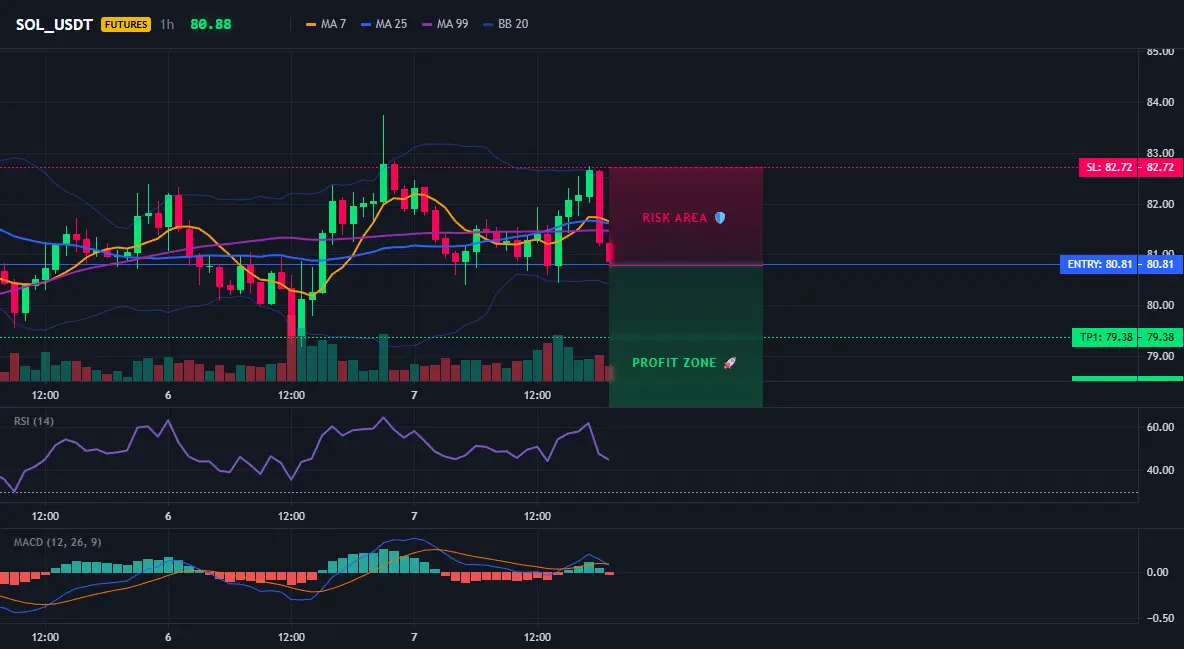Click date label 7 under the MACD panel
The height and width of the screenshot is (649, 1184).
tap(414, 637)
